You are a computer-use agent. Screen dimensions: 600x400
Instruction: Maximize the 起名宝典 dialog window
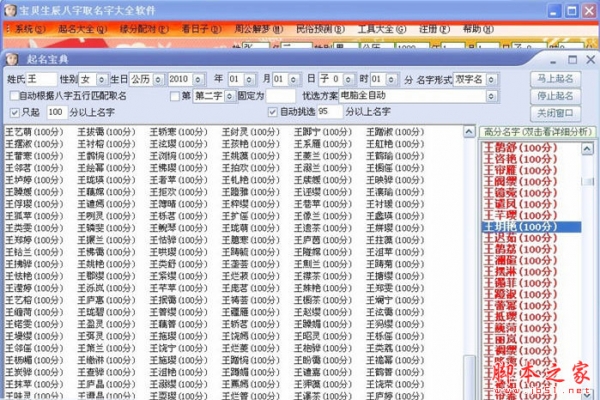[572, 60]
